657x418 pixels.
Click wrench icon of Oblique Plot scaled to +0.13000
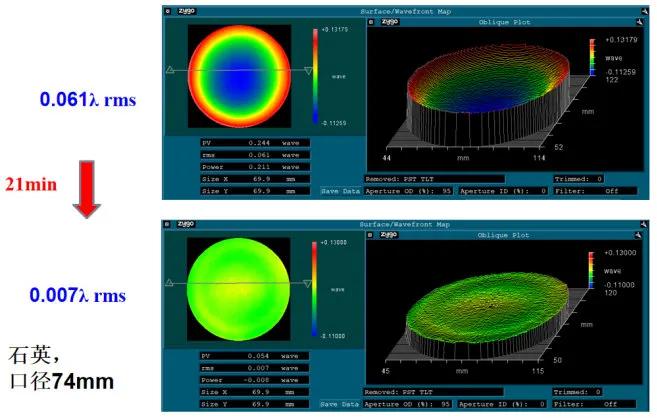pyautogui.click(x=638, y=235)
